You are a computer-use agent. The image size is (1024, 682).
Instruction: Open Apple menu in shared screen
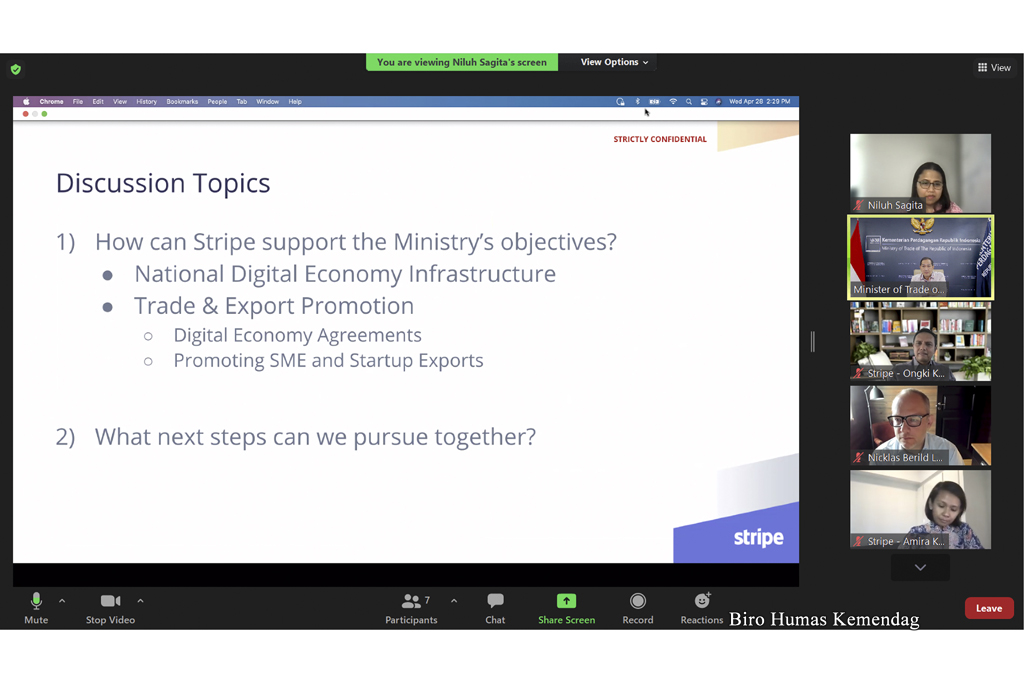tap(26, 102)
